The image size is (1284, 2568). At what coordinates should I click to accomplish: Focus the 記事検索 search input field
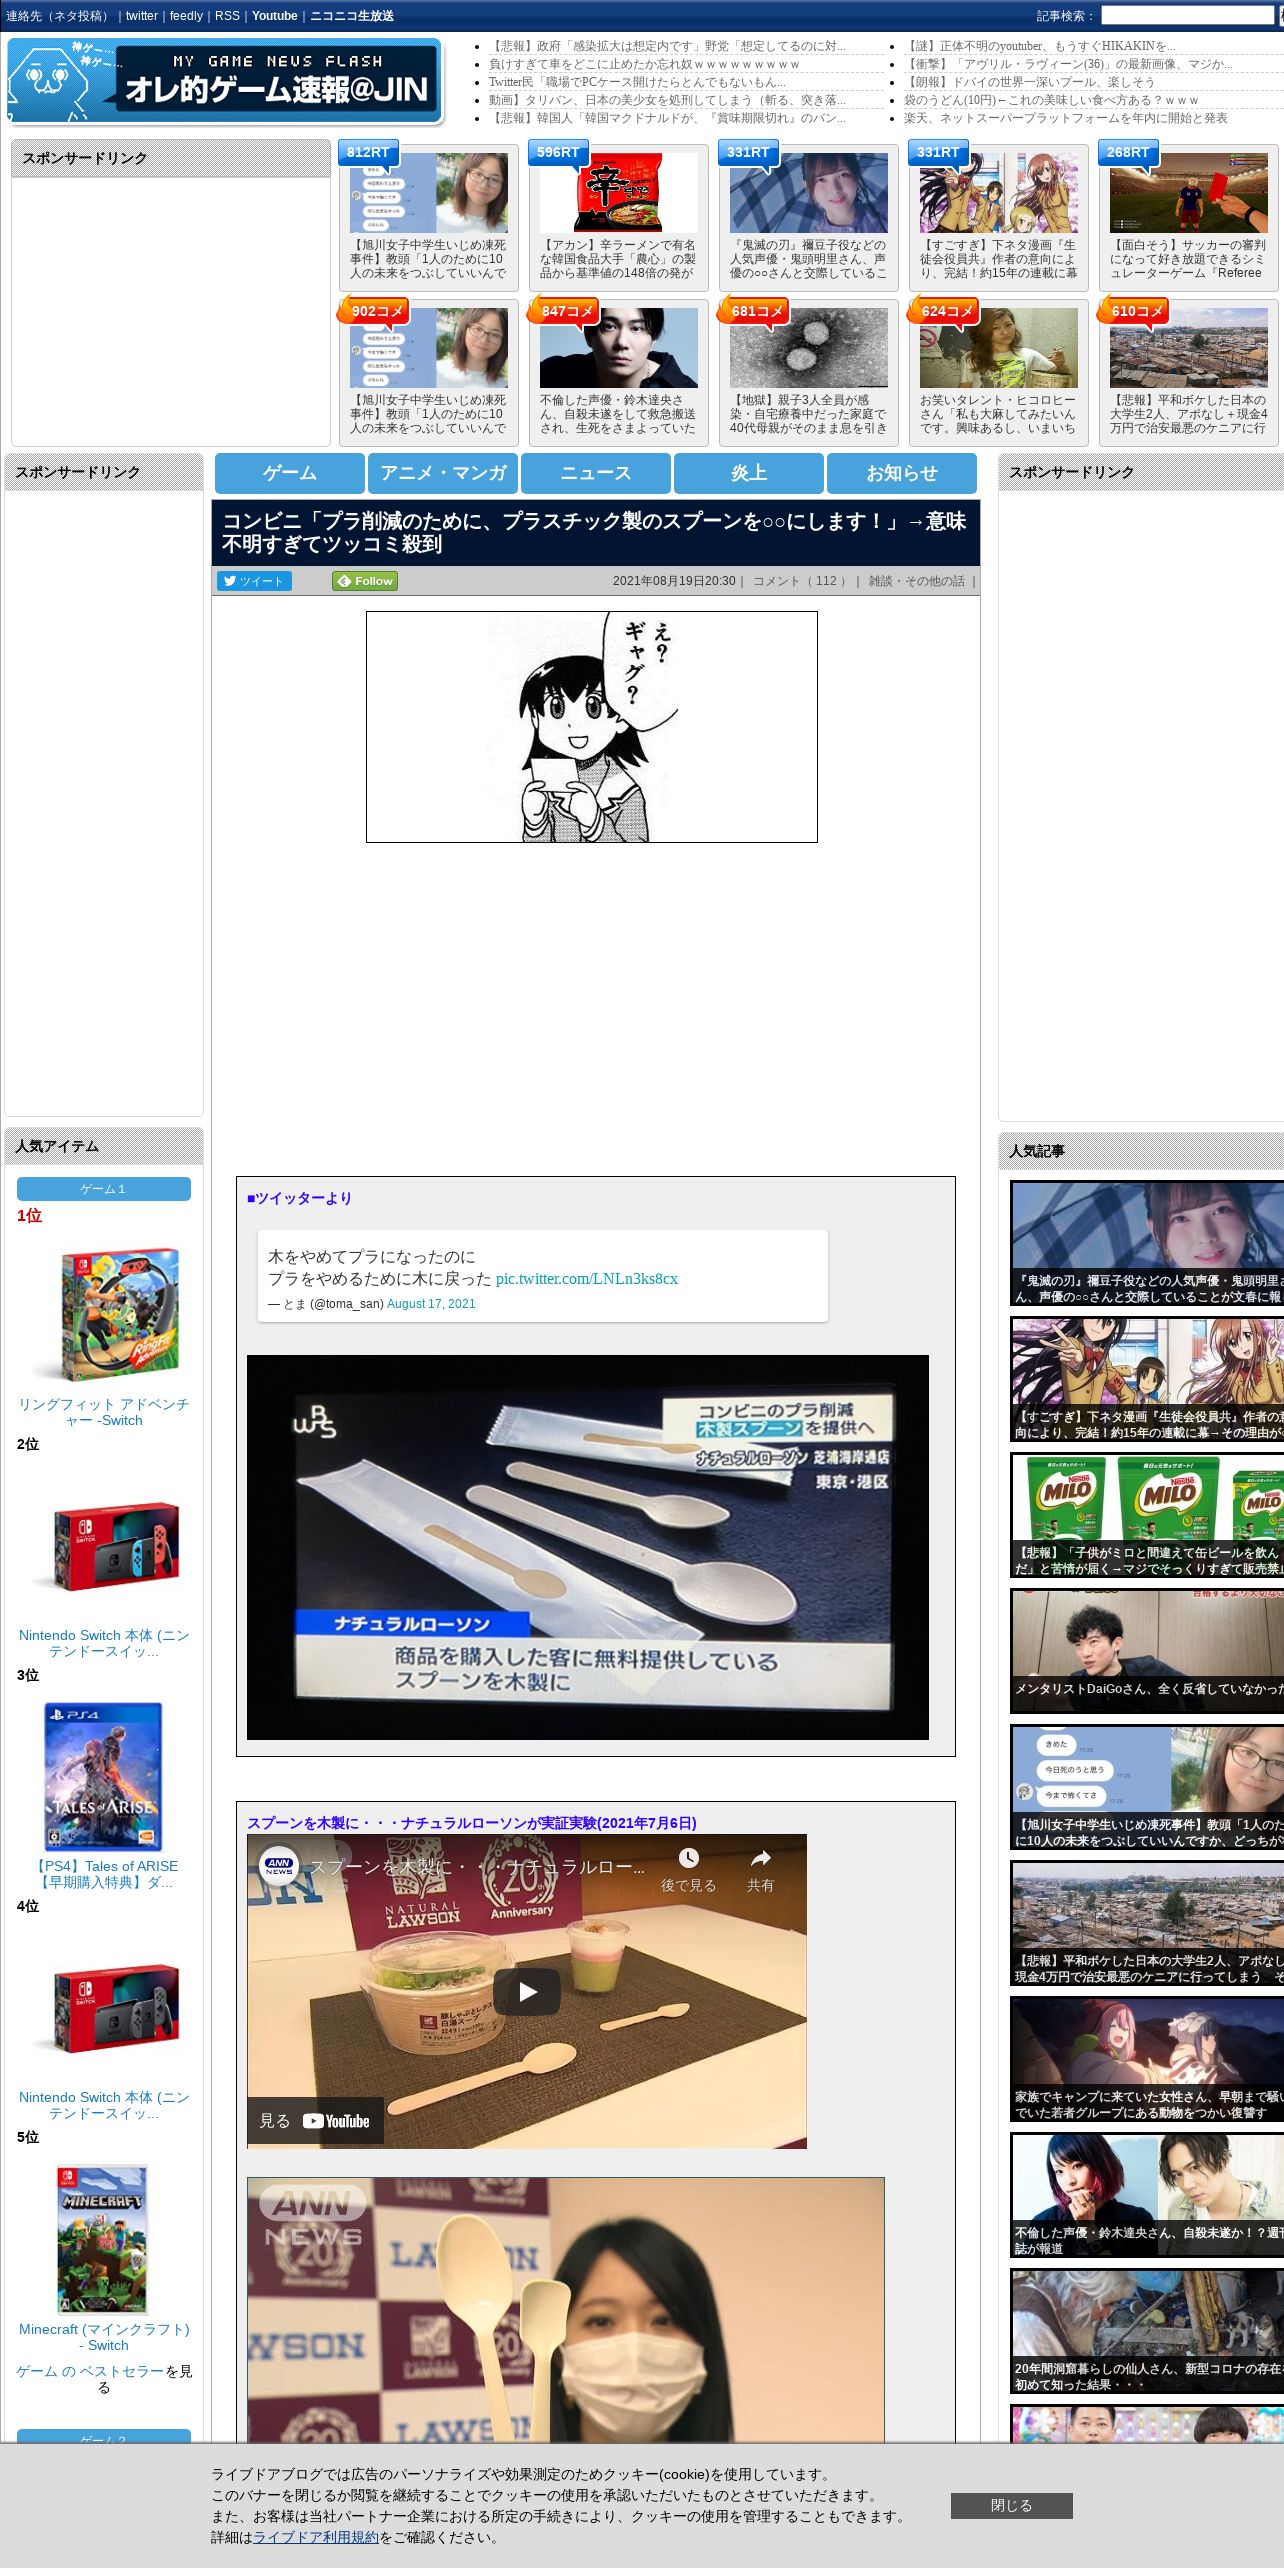click(1187, 16)
